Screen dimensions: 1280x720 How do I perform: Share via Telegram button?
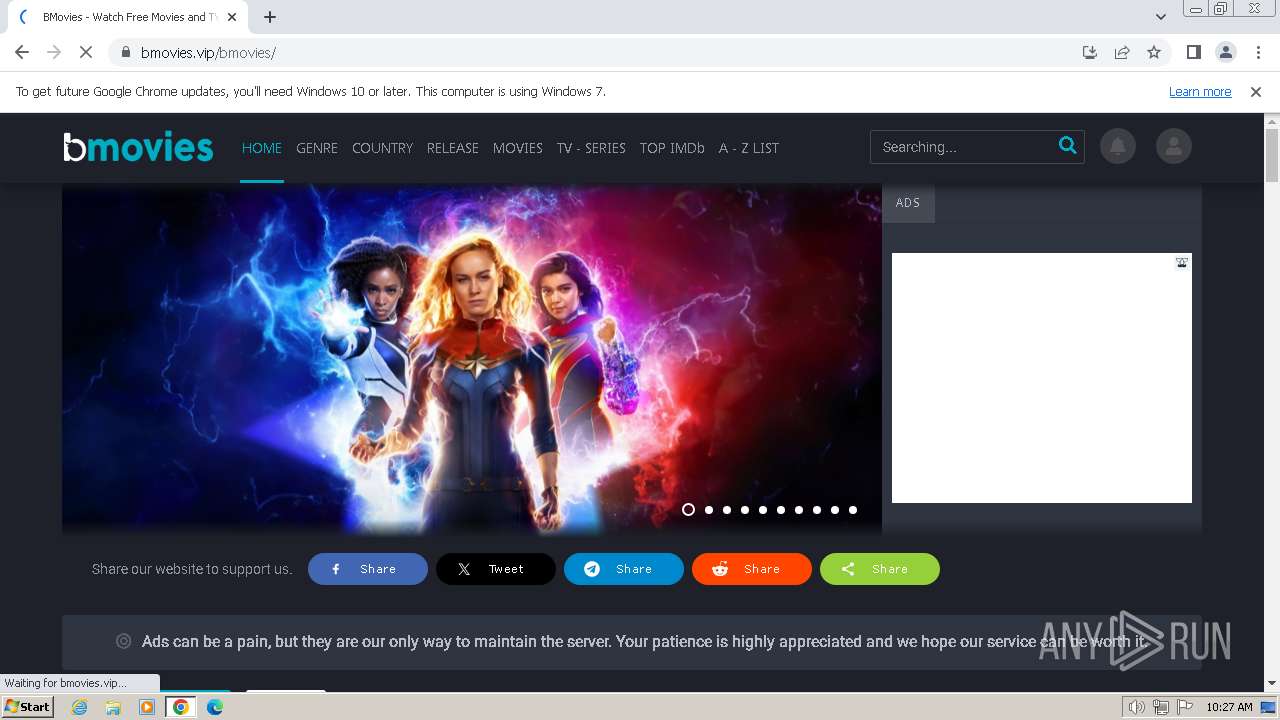[x=624, y=569]
